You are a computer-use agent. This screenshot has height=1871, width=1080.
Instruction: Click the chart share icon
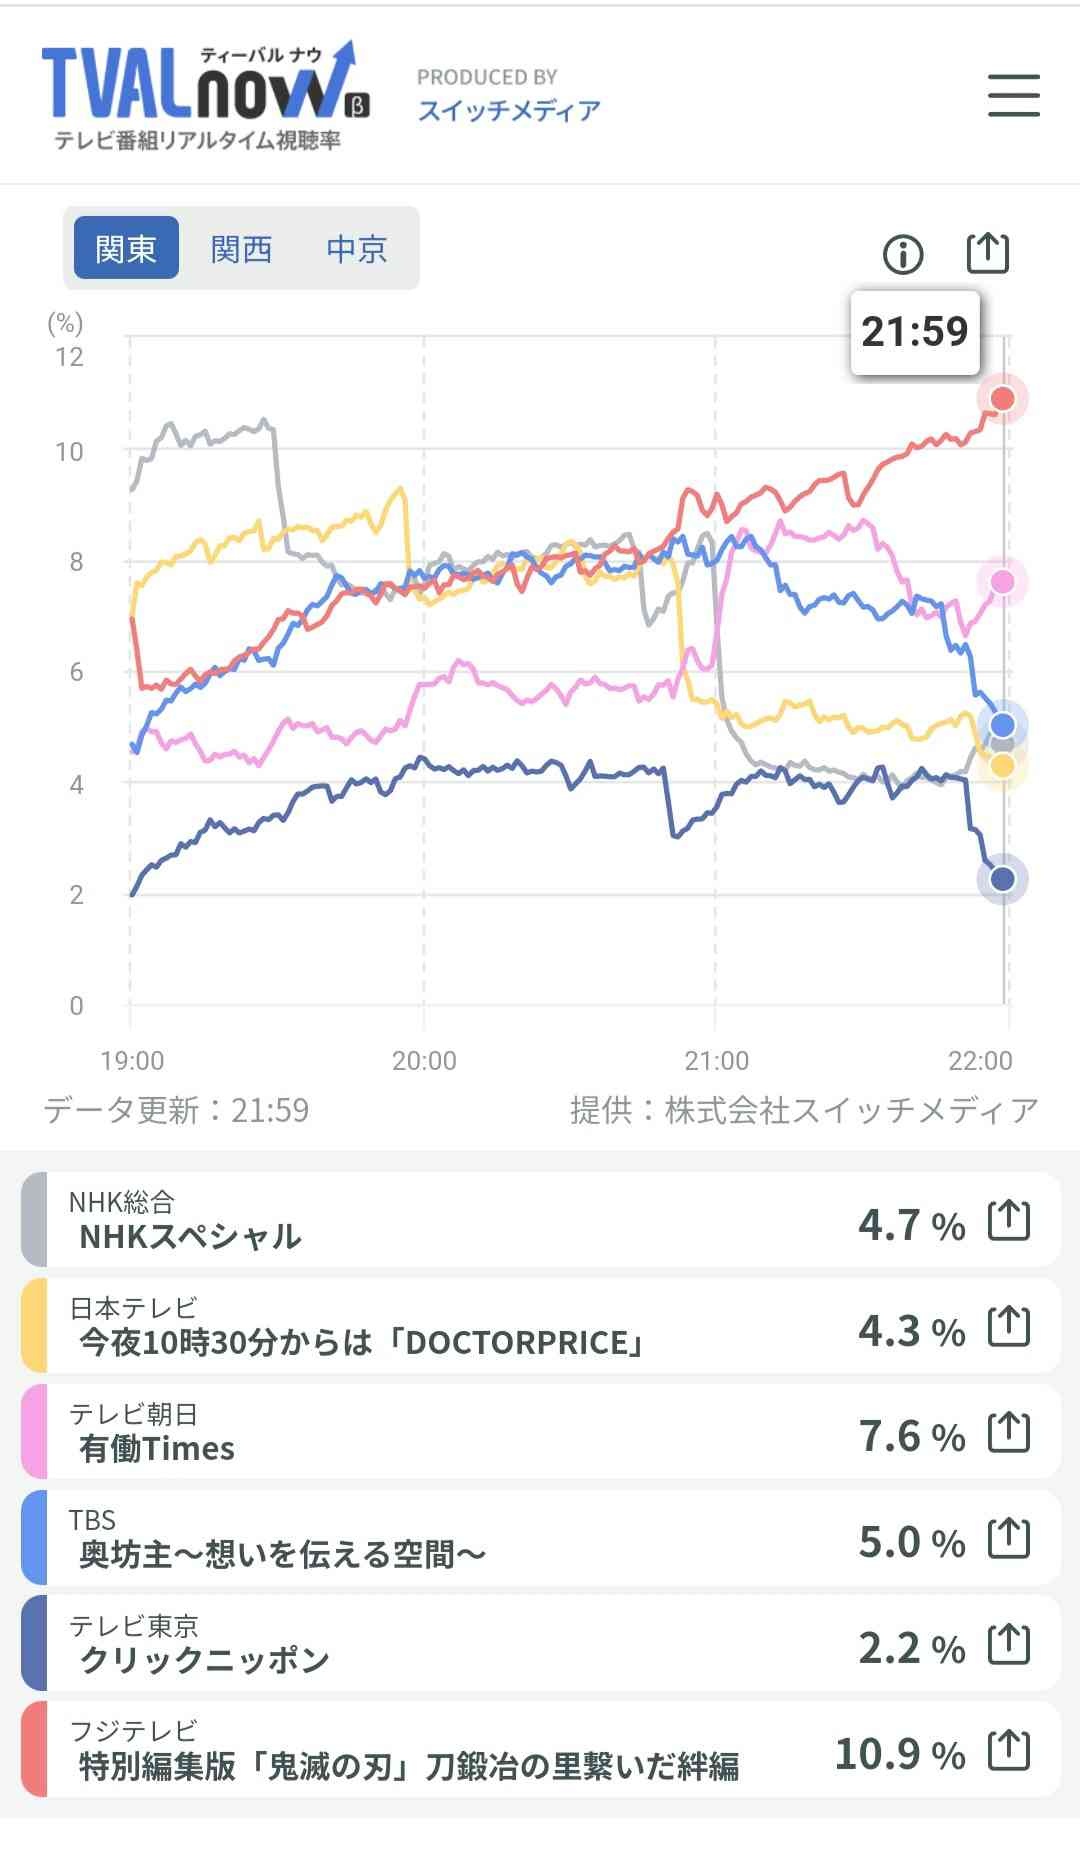click(x=987, y=252)
